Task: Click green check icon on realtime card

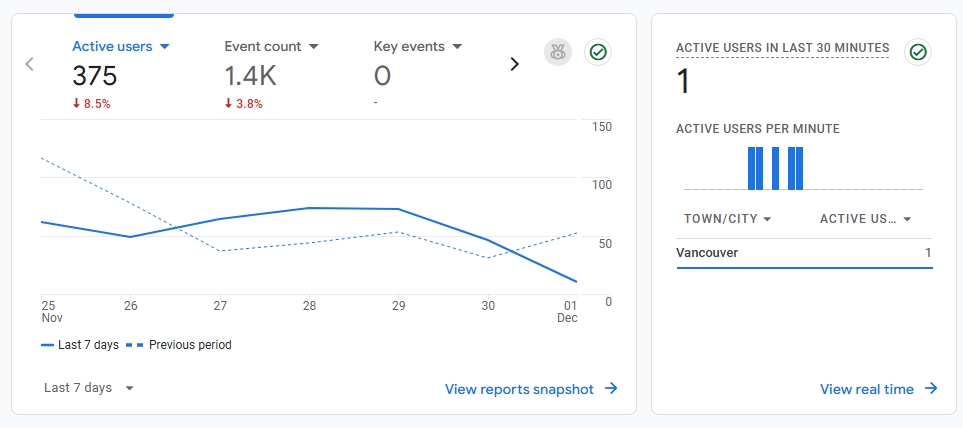Action: [x=918, y=53]
